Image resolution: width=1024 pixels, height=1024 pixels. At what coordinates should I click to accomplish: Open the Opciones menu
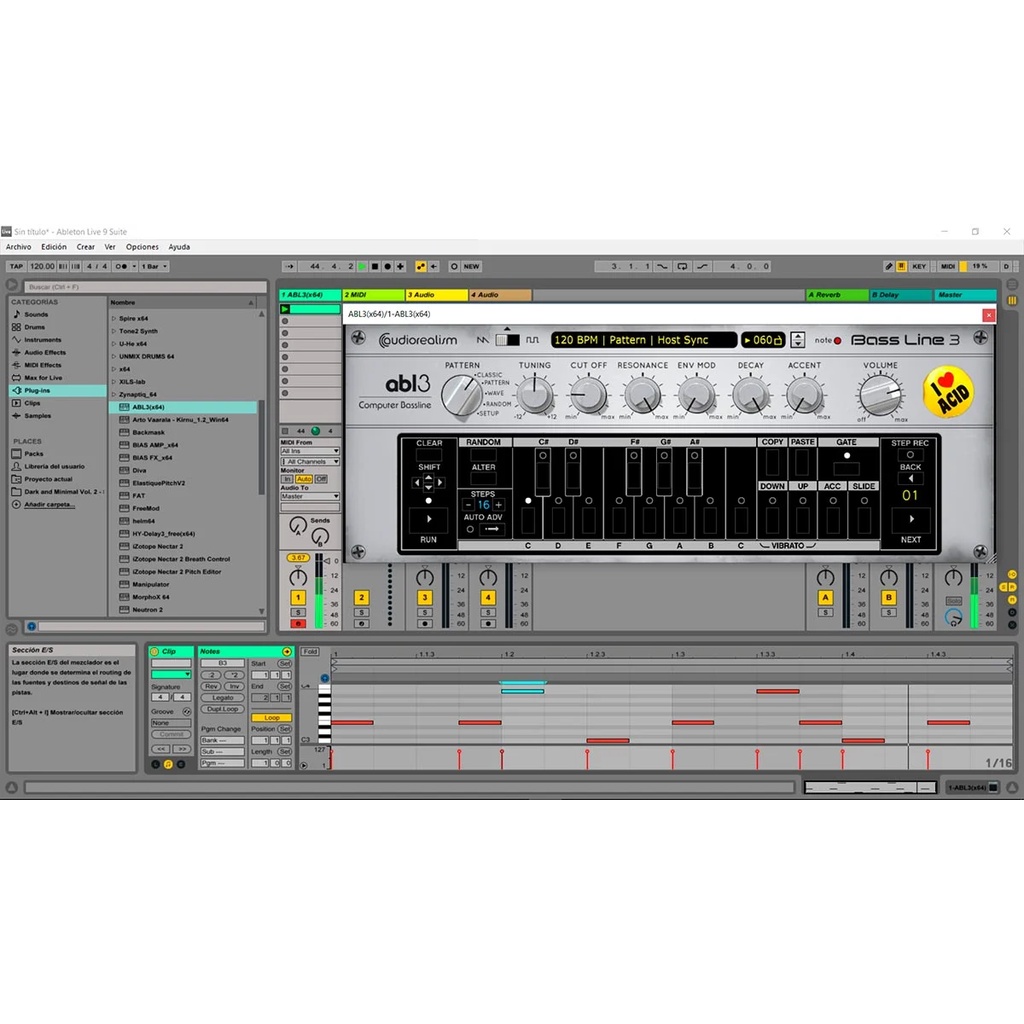pos(142,247)
